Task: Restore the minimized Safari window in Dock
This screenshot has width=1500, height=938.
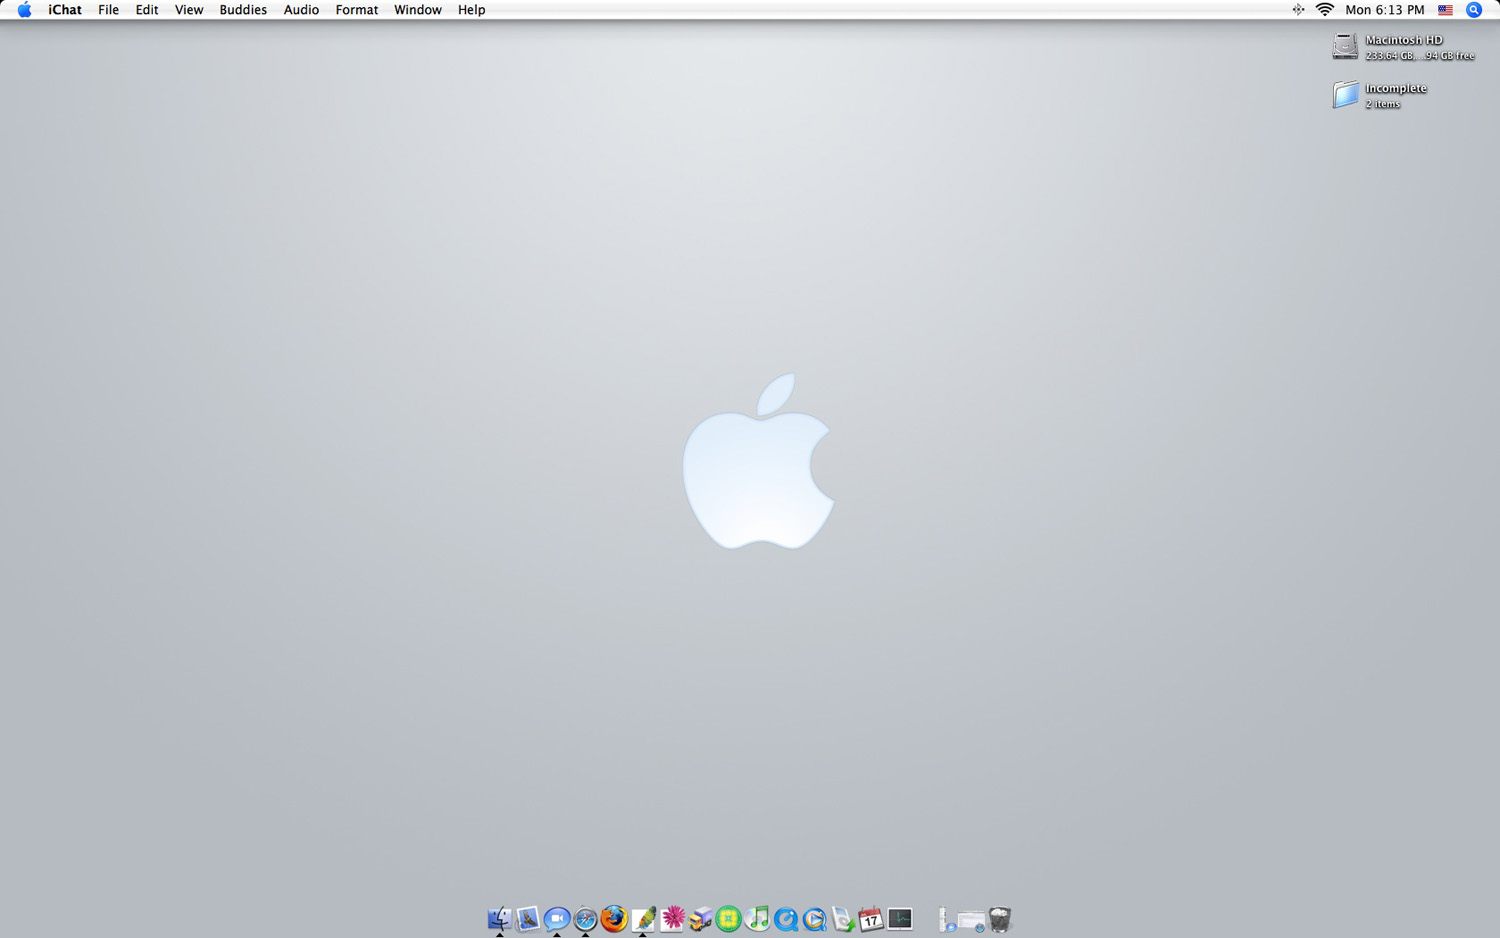Action: click(971, 919)
